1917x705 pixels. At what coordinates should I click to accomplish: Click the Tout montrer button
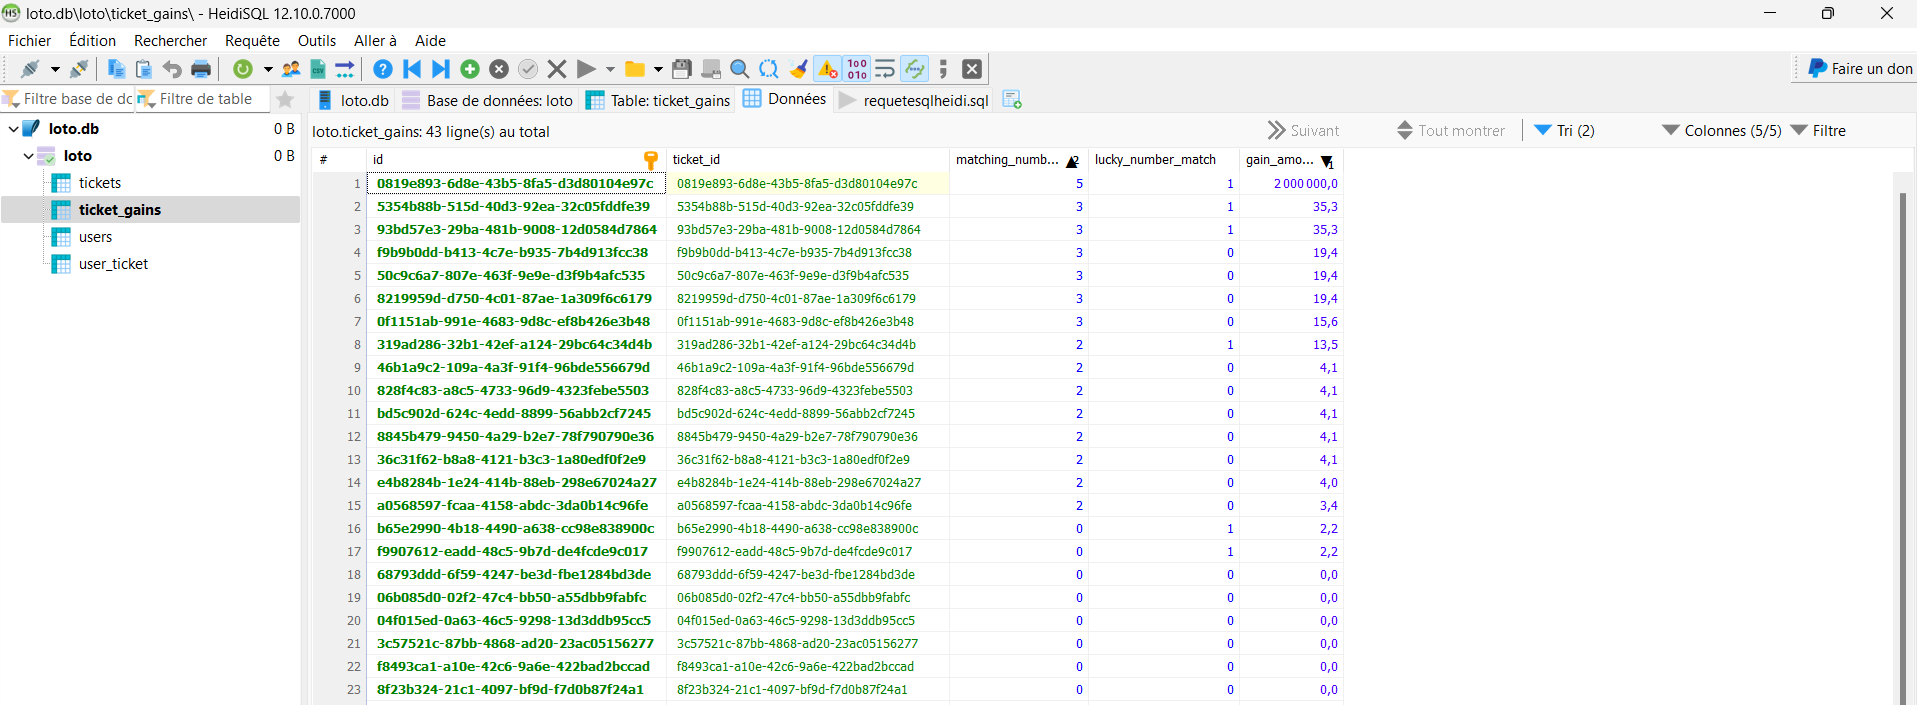point(1450,131)
